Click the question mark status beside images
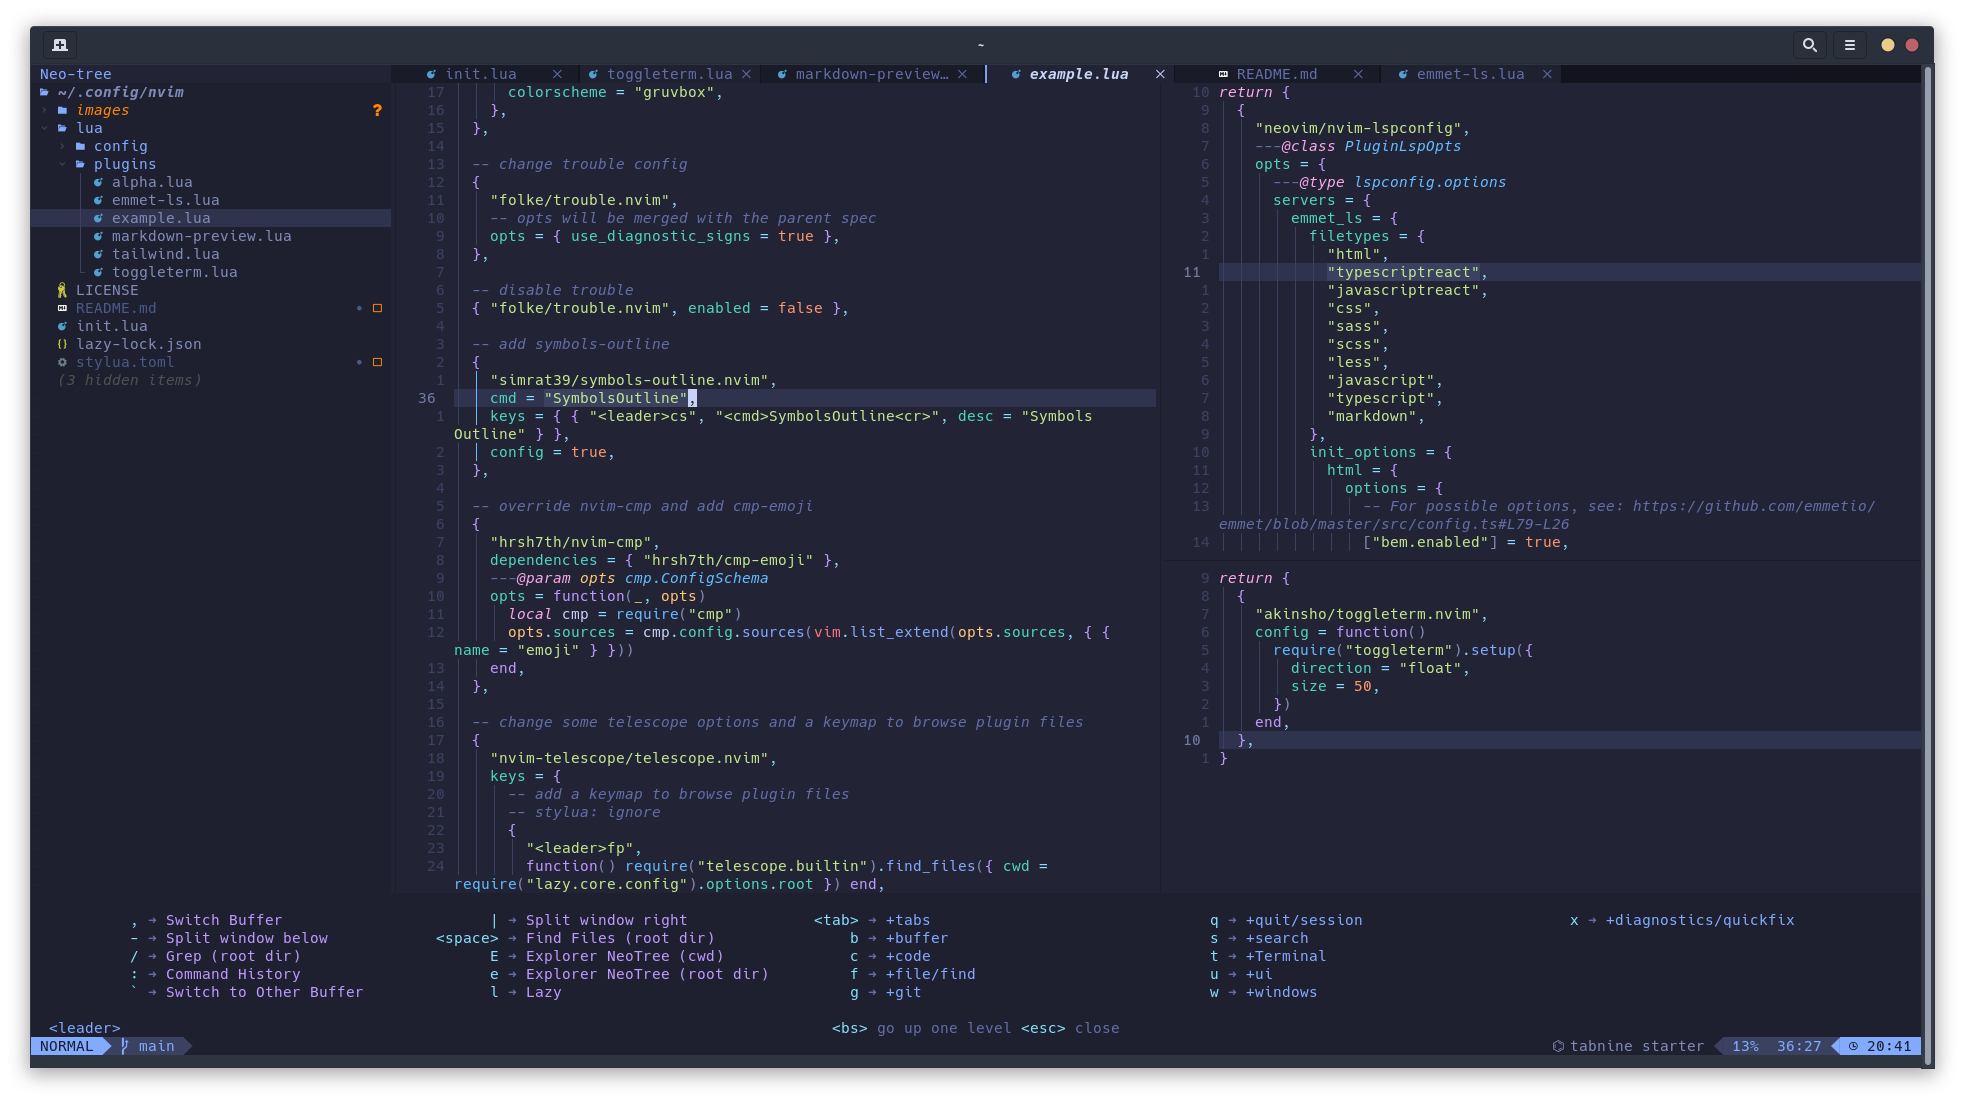Viewport: 1964px width, 1102px height. coord(377,110)
